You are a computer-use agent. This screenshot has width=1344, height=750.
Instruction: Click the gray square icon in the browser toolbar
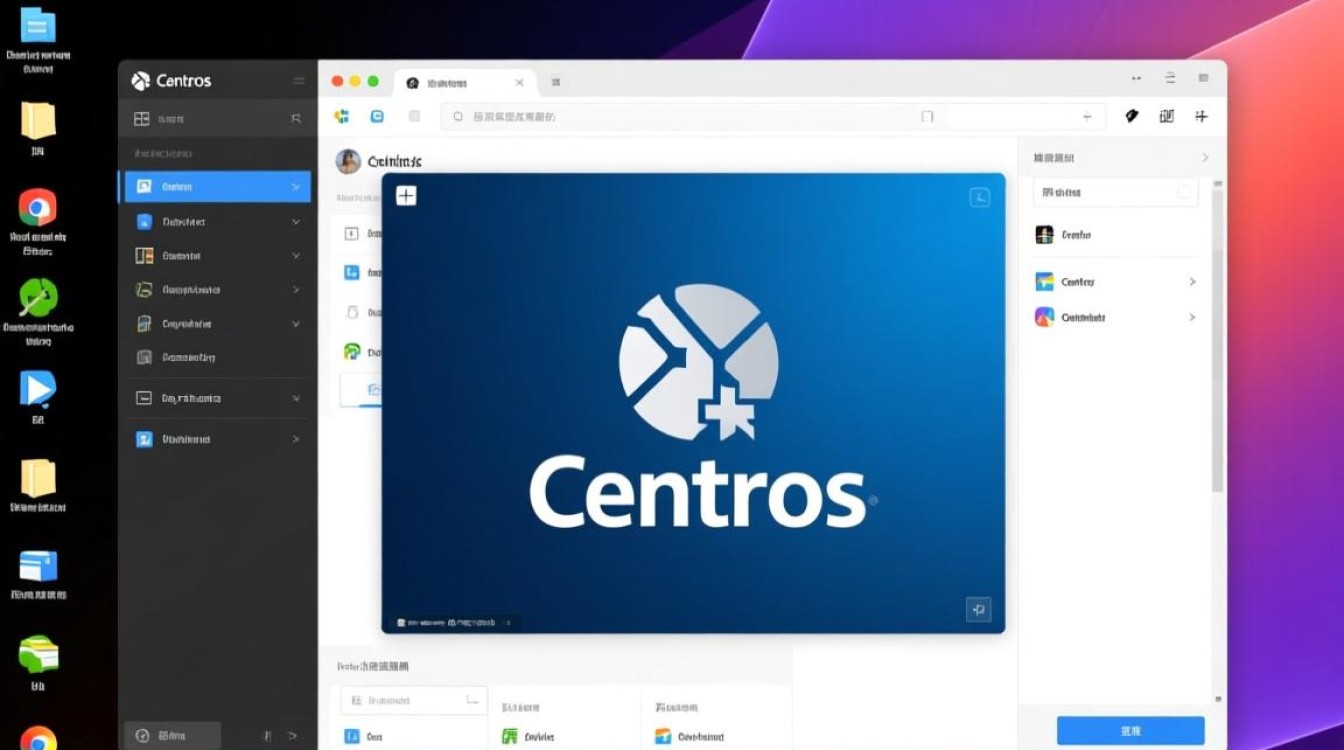click(414, 116)
